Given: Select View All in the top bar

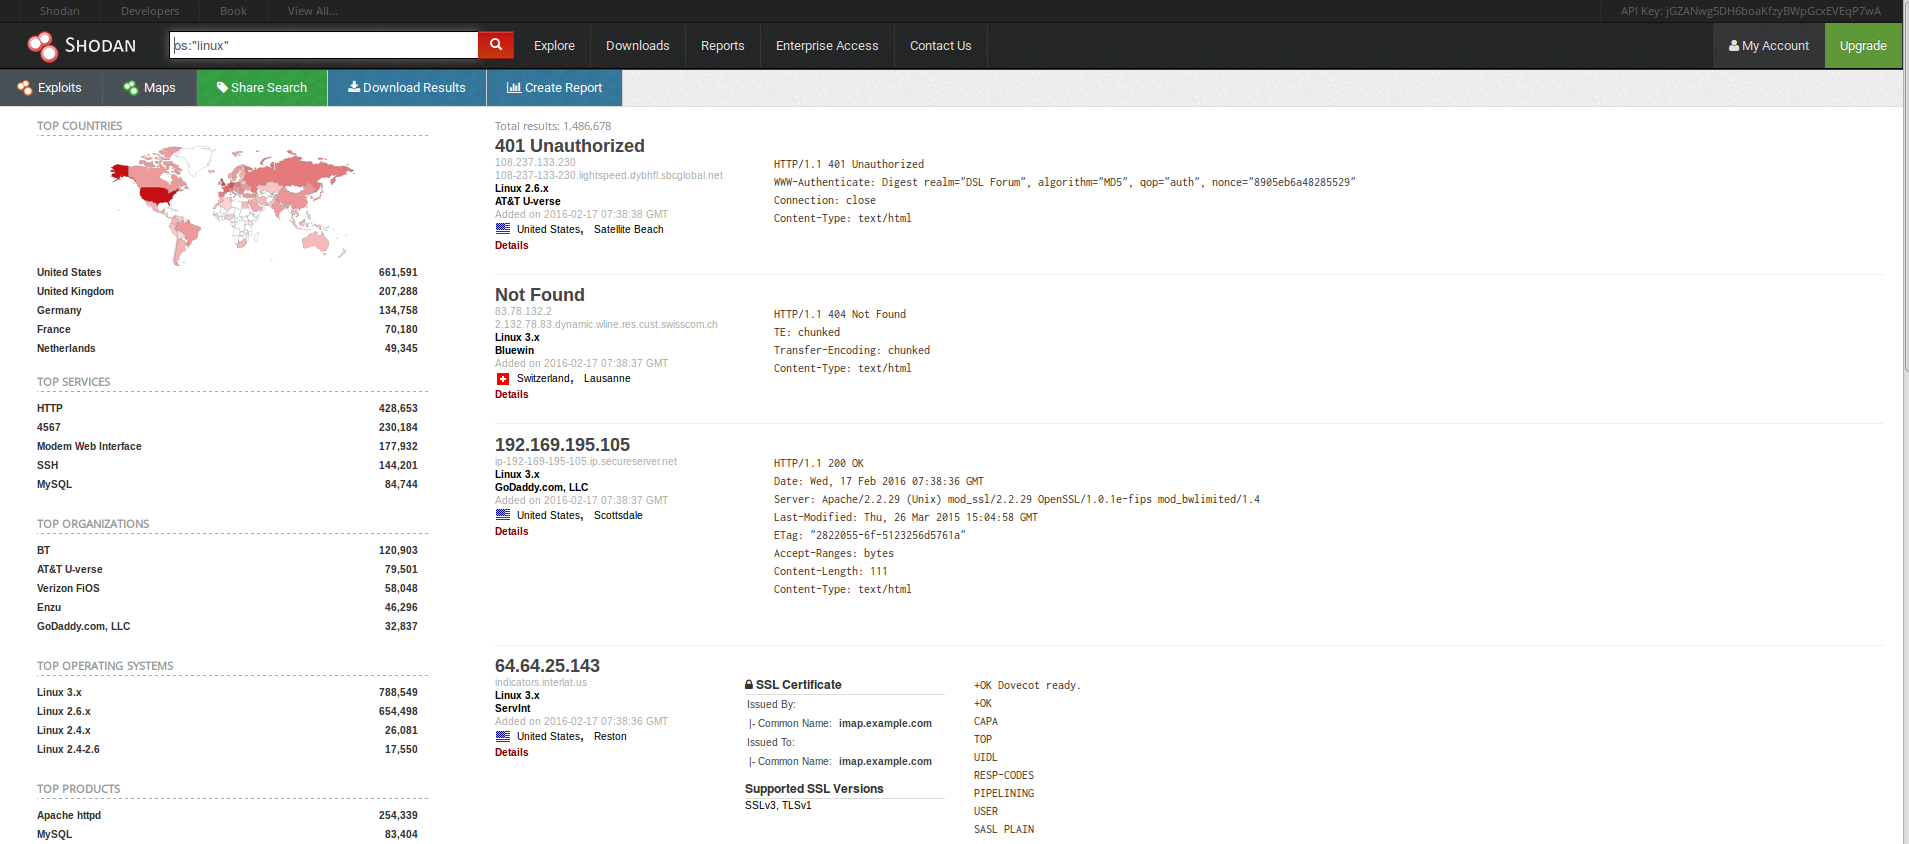Looking at the screenshot, I should pos(312,11).
